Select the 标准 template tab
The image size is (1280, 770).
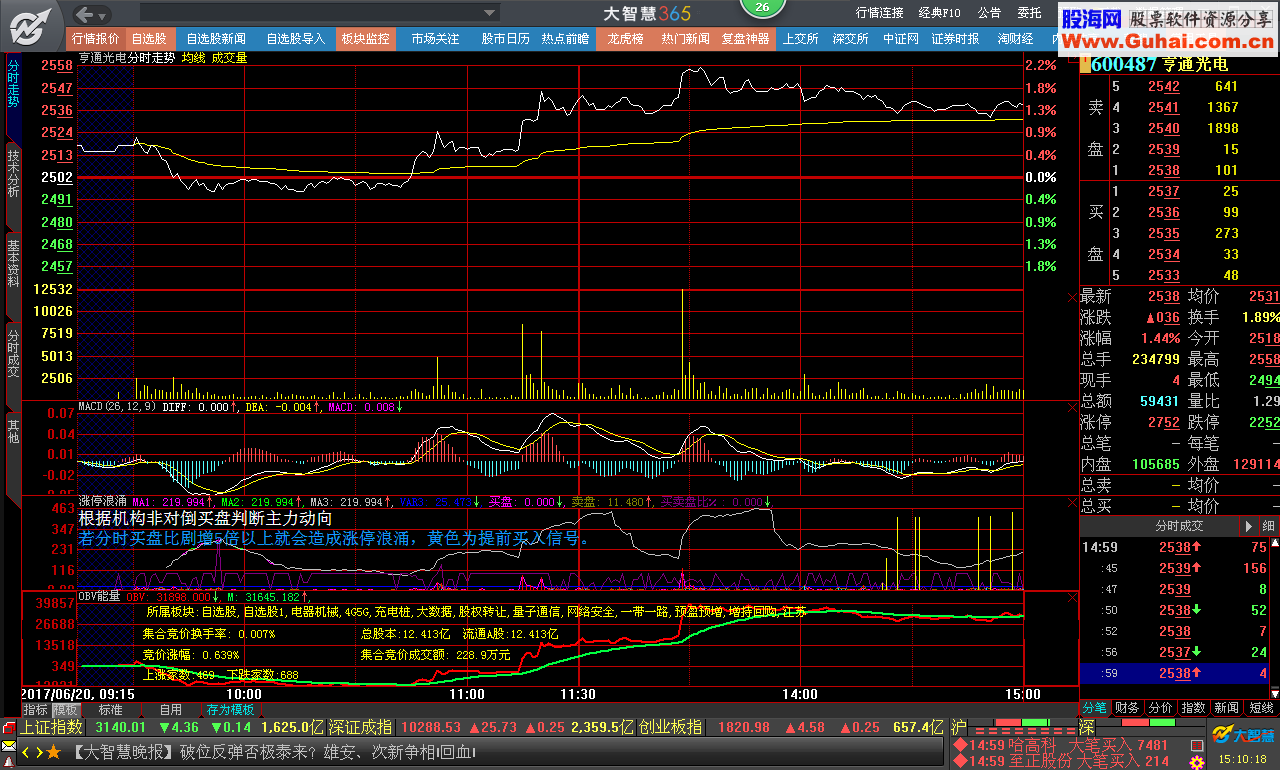111,710
